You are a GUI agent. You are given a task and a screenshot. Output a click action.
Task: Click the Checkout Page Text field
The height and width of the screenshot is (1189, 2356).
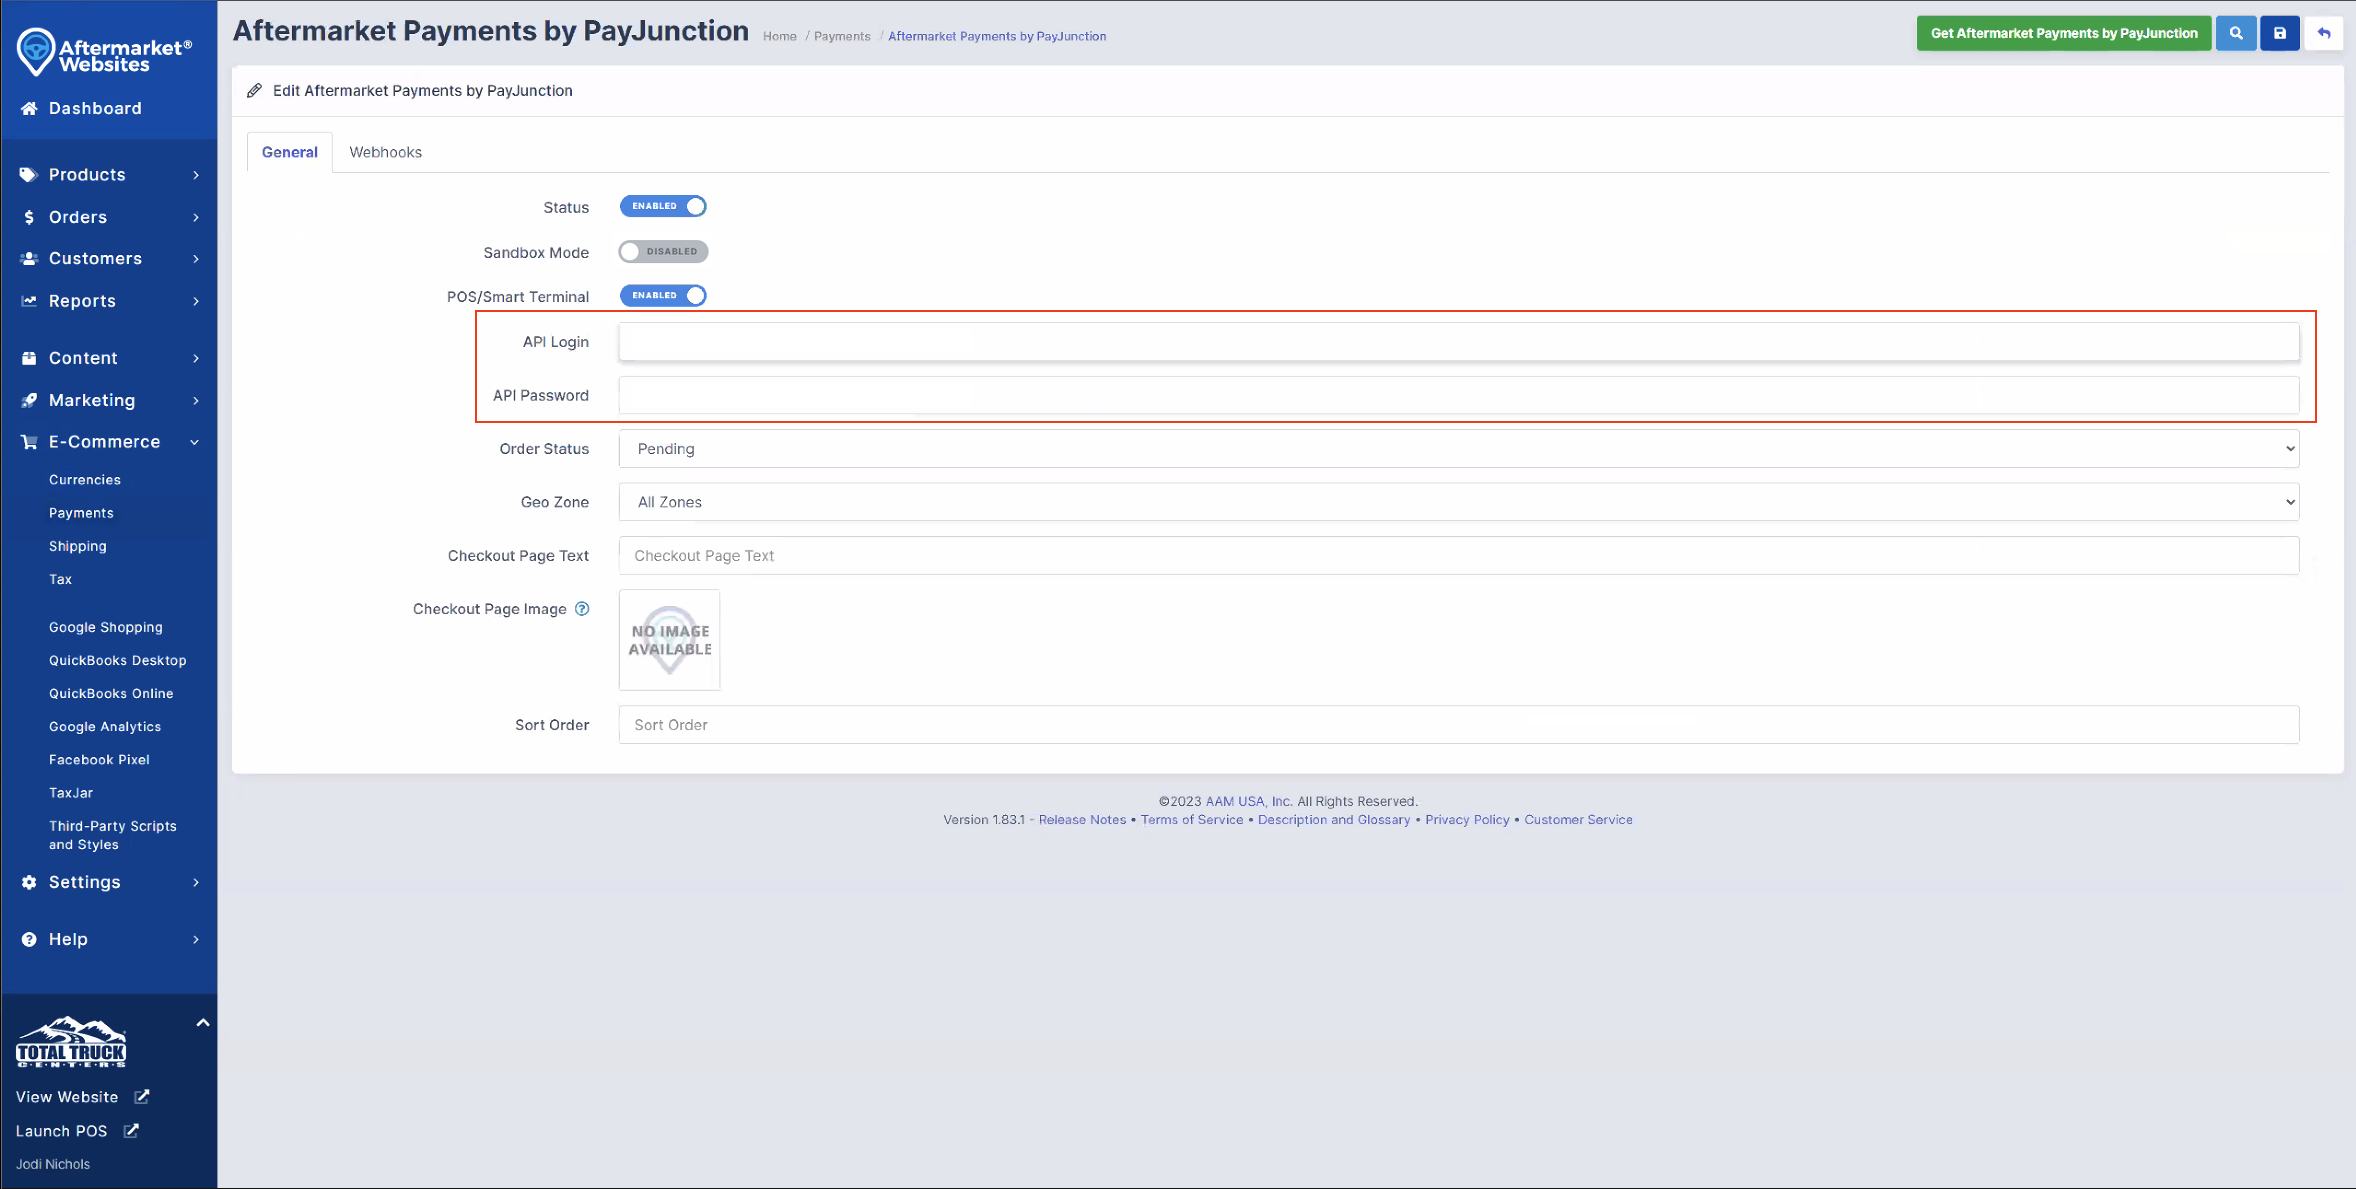1459,556
